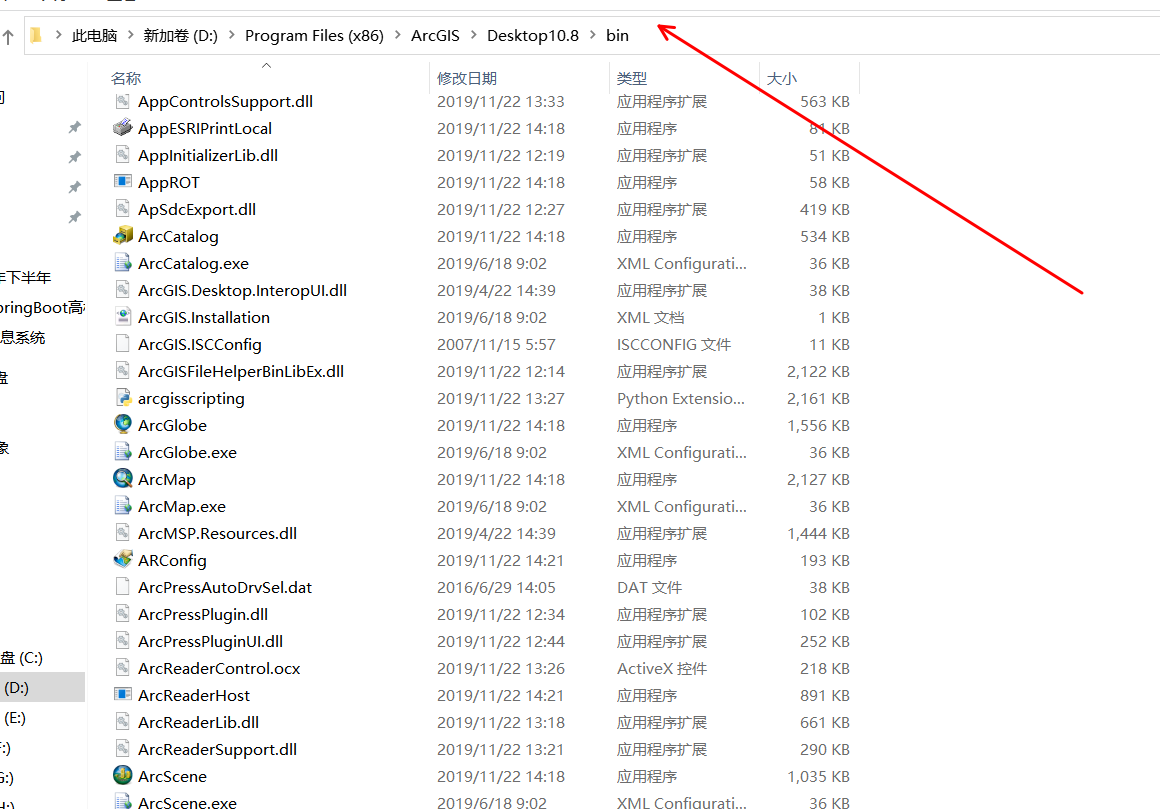
Task: Click the AppInitializerLib.dll file icon
Action: [x=123, y=155]
